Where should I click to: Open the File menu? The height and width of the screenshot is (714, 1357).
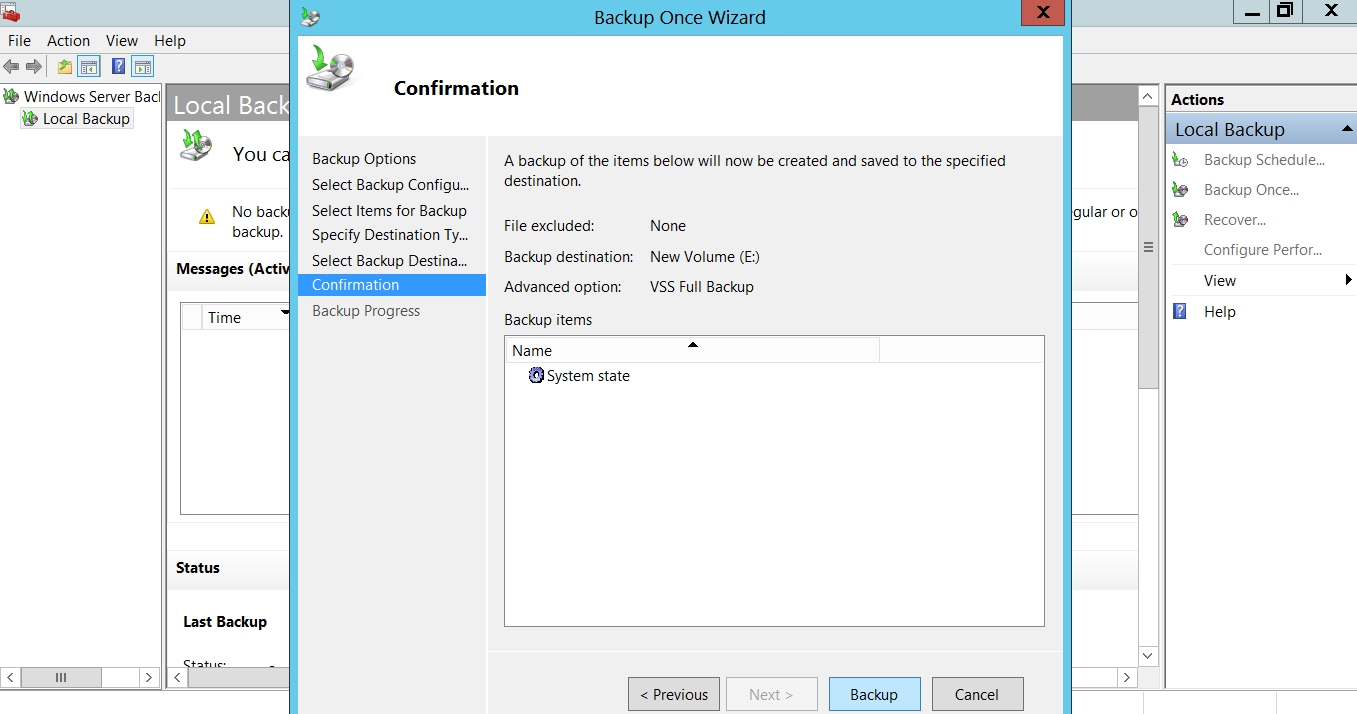(x=19, y=41)
